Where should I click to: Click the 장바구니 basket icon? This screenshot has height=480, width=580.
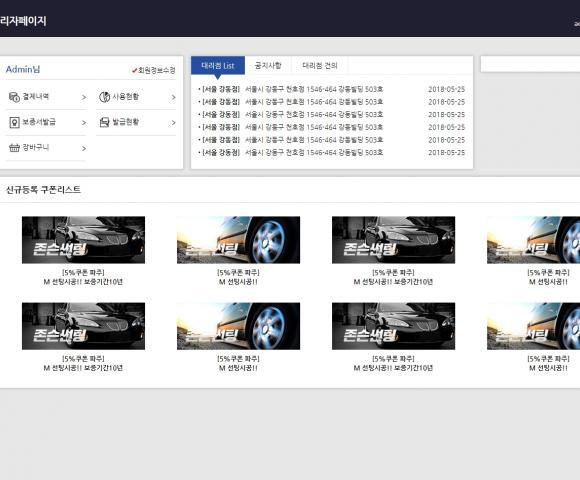(14, 148)
